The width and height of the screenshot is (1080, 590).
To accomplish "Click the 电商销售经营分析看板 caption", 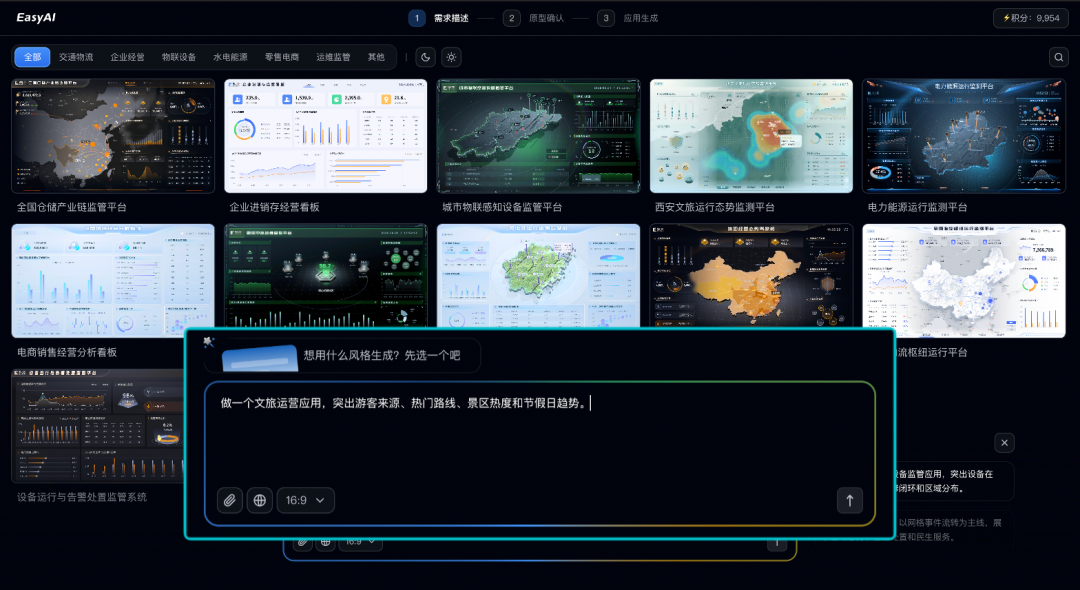I will pyautogui.click(x=67, y=352).
